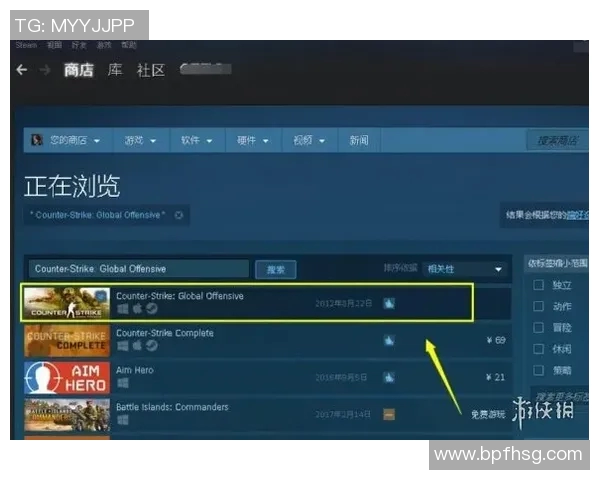Click mixed review icon for Battle Islands
This screenshot has height=480, width=600.
pos(389,415)
